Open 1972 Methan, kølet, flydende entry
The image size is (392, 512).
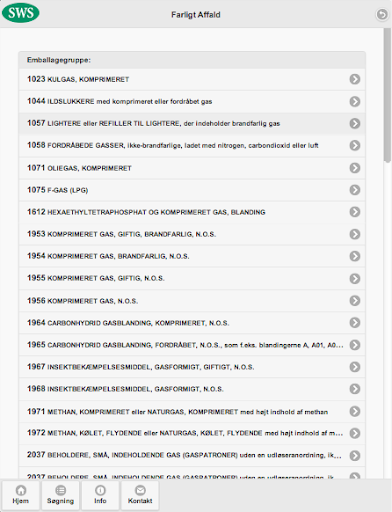pos(192,433)
